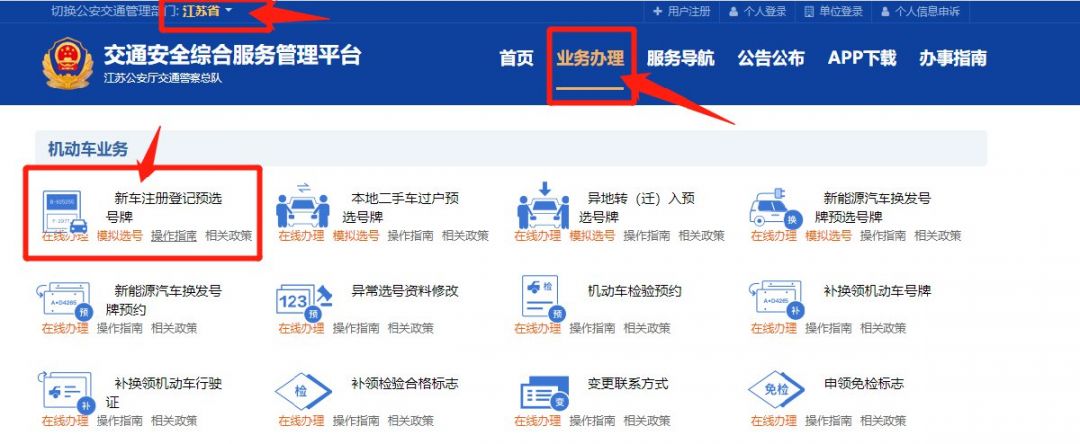Select the 补换领机动车号牌 plate icon
The image size is (1080, 444).
point(776,299)
